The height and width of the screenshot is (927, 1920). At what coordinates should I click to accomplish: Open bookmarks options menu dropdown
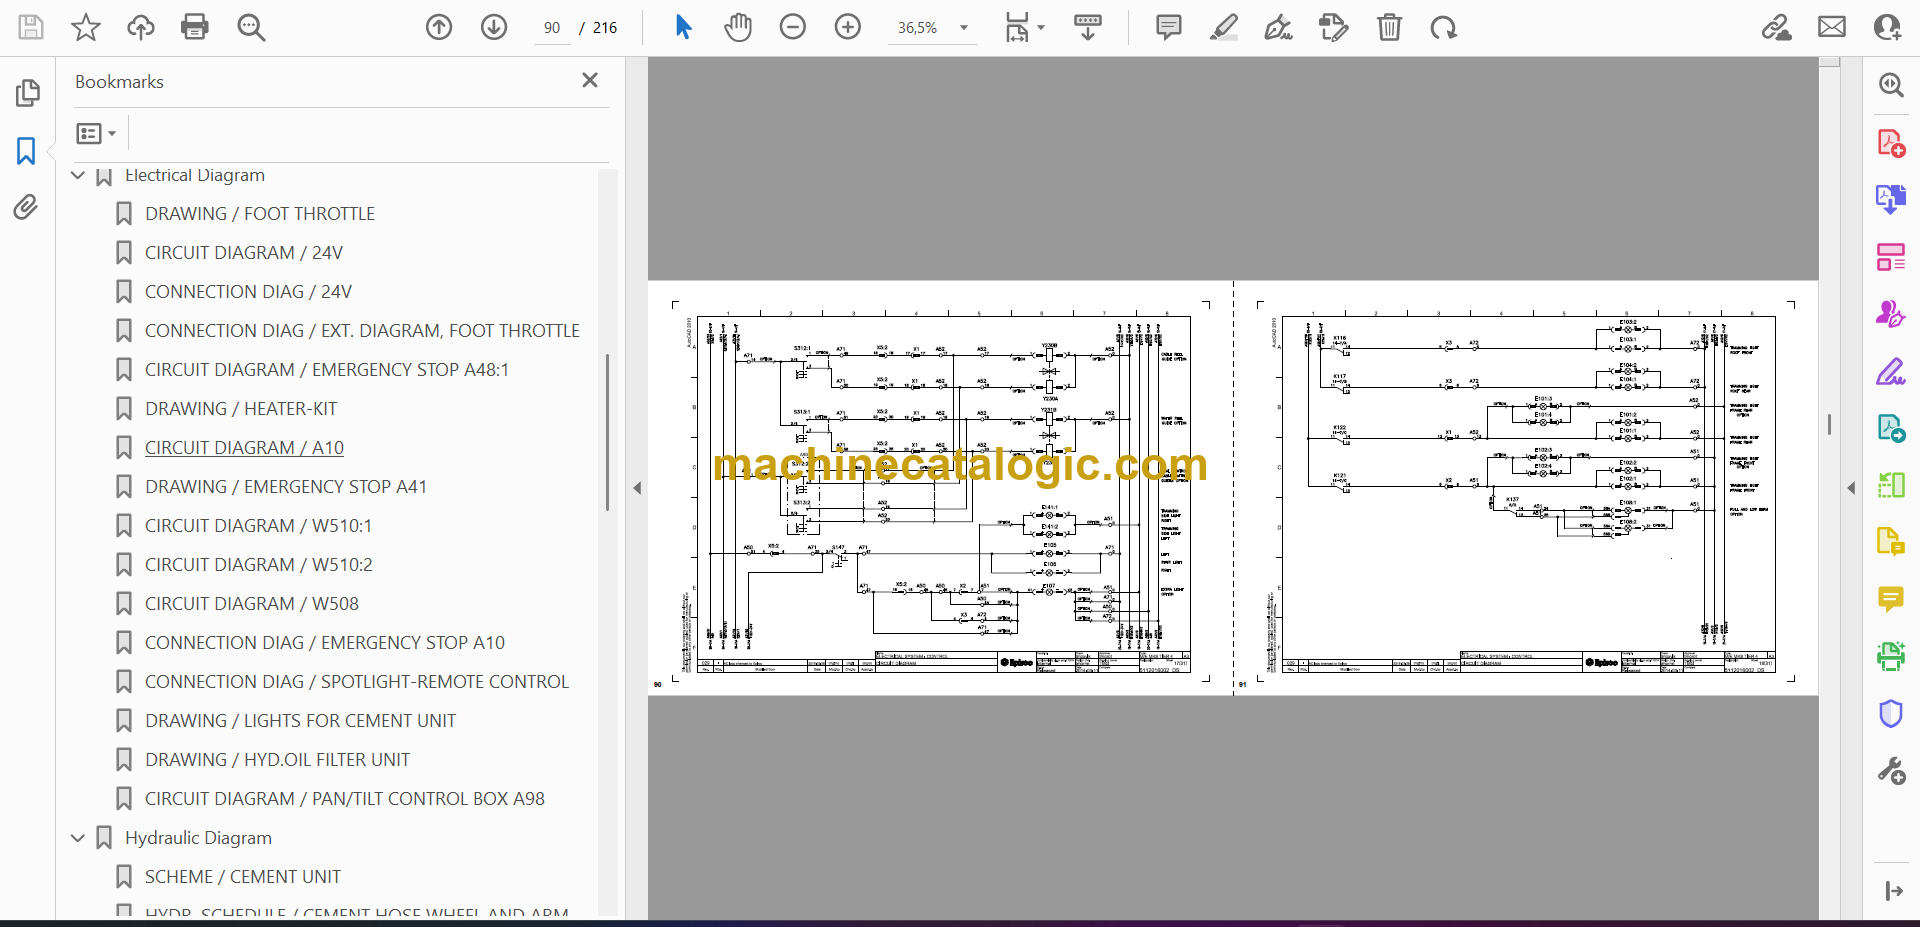(96, 133)
